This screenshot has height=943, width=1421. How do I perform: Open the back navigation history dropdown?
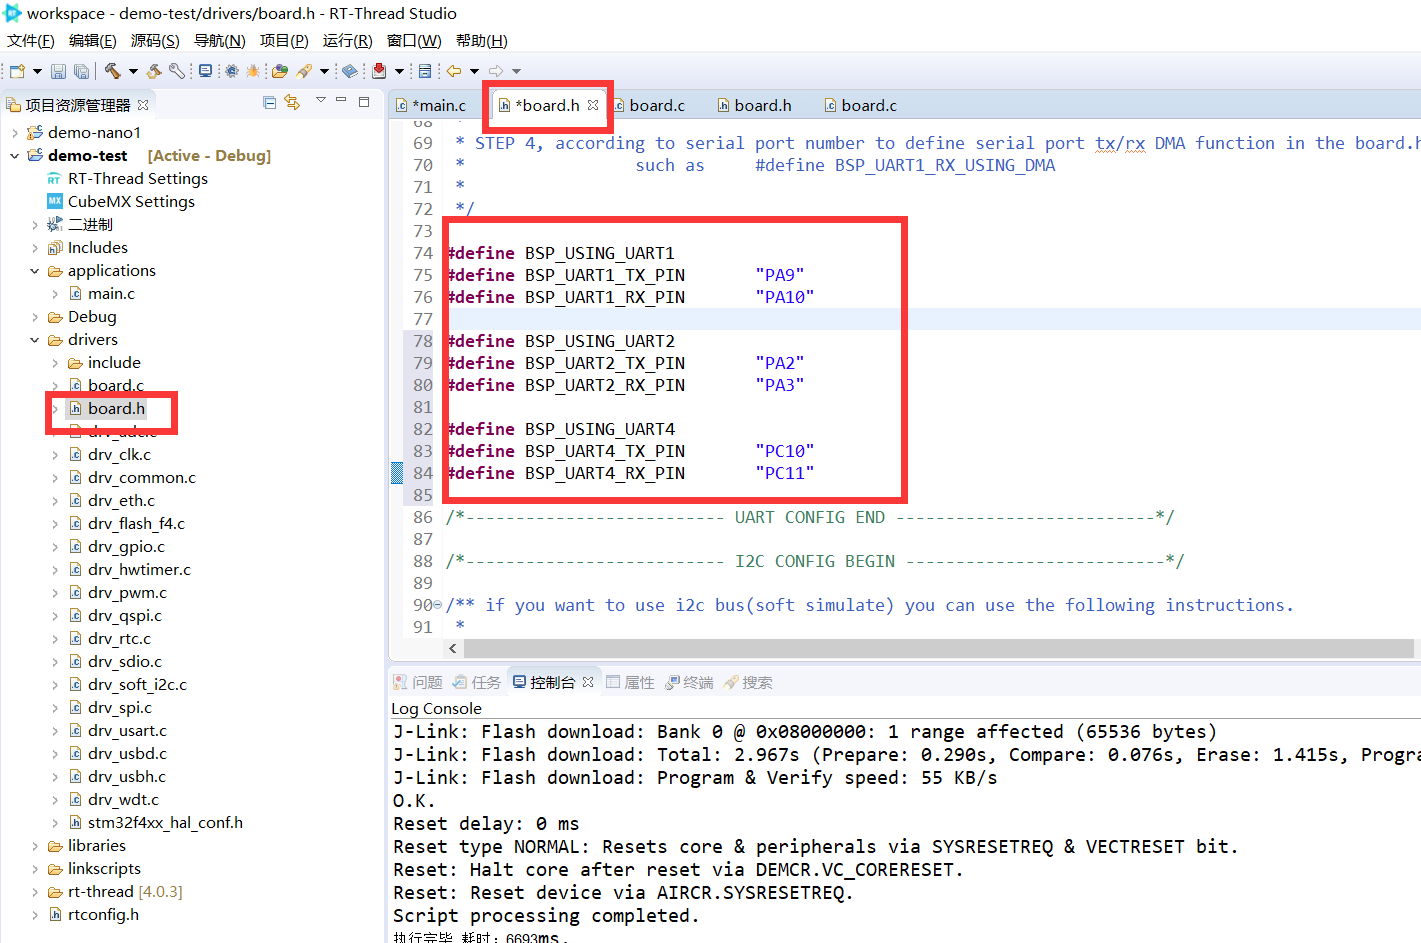474,71
